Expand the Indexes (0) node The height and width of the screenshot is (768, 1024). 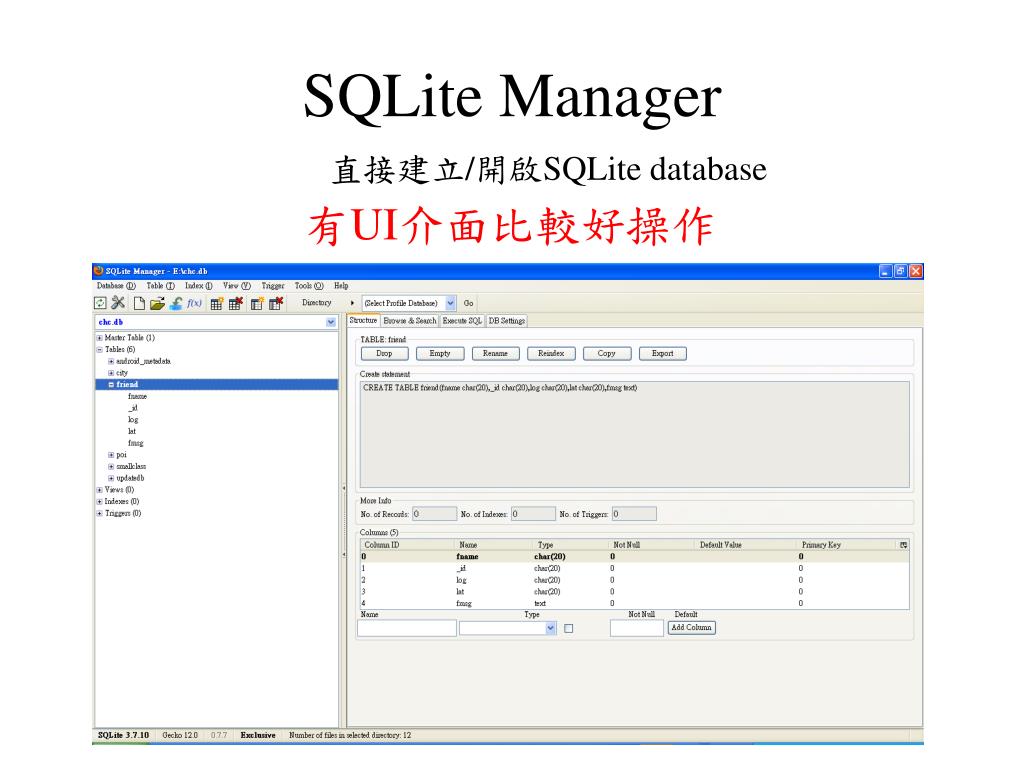(x=100, y=502)
